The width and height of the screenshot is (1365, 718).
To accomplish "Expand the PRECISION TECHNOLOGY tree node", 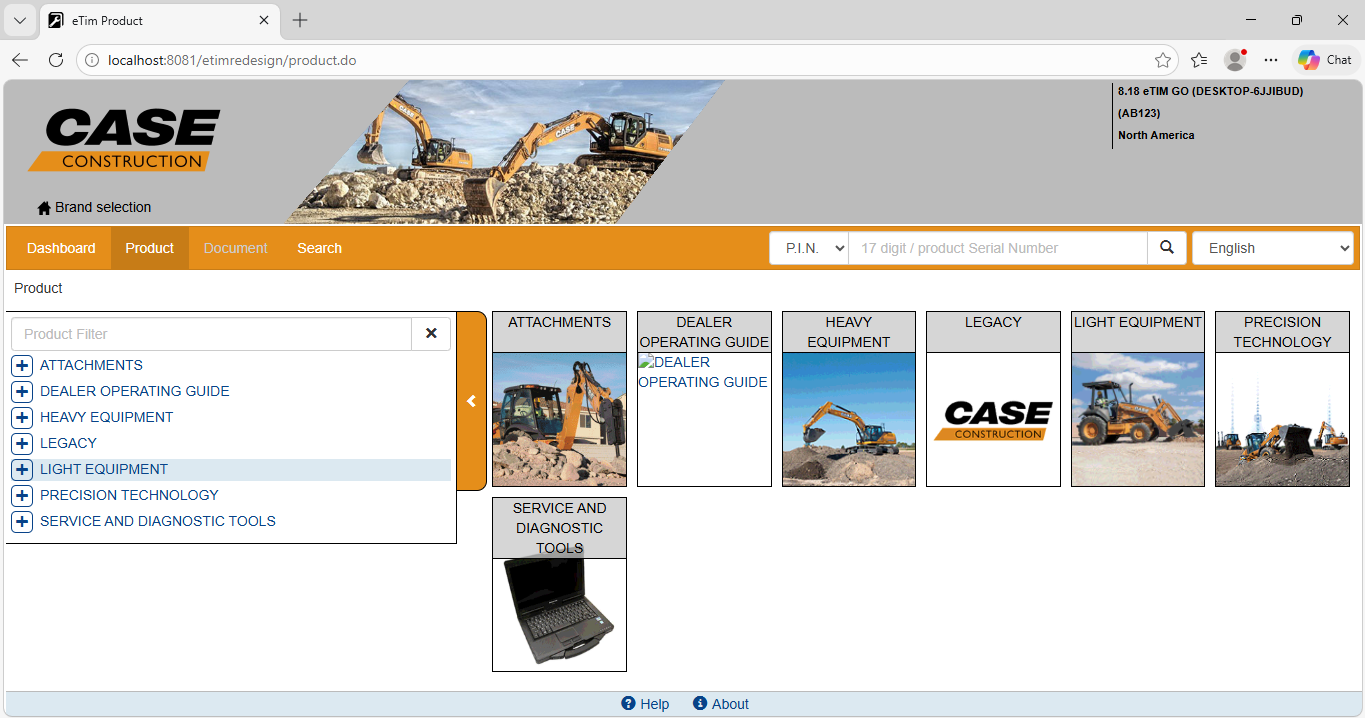I will click(x=22, y=496).
